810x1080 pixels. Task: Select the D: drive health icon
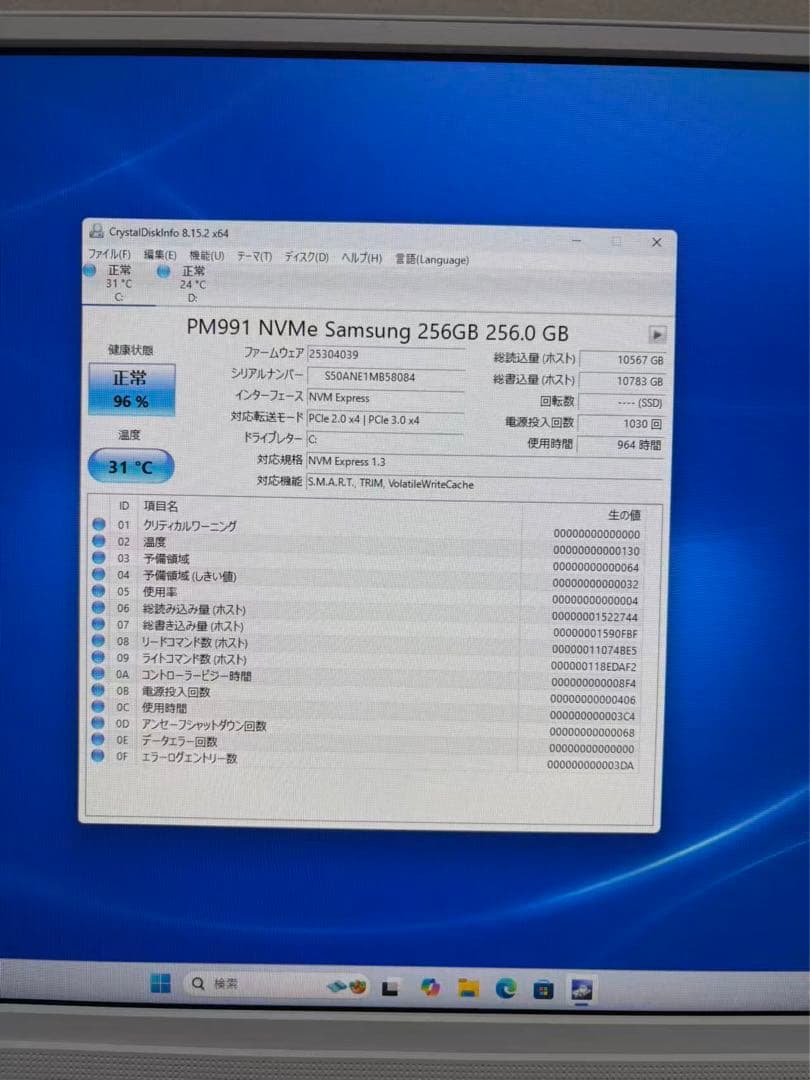(x=163, y=272)
